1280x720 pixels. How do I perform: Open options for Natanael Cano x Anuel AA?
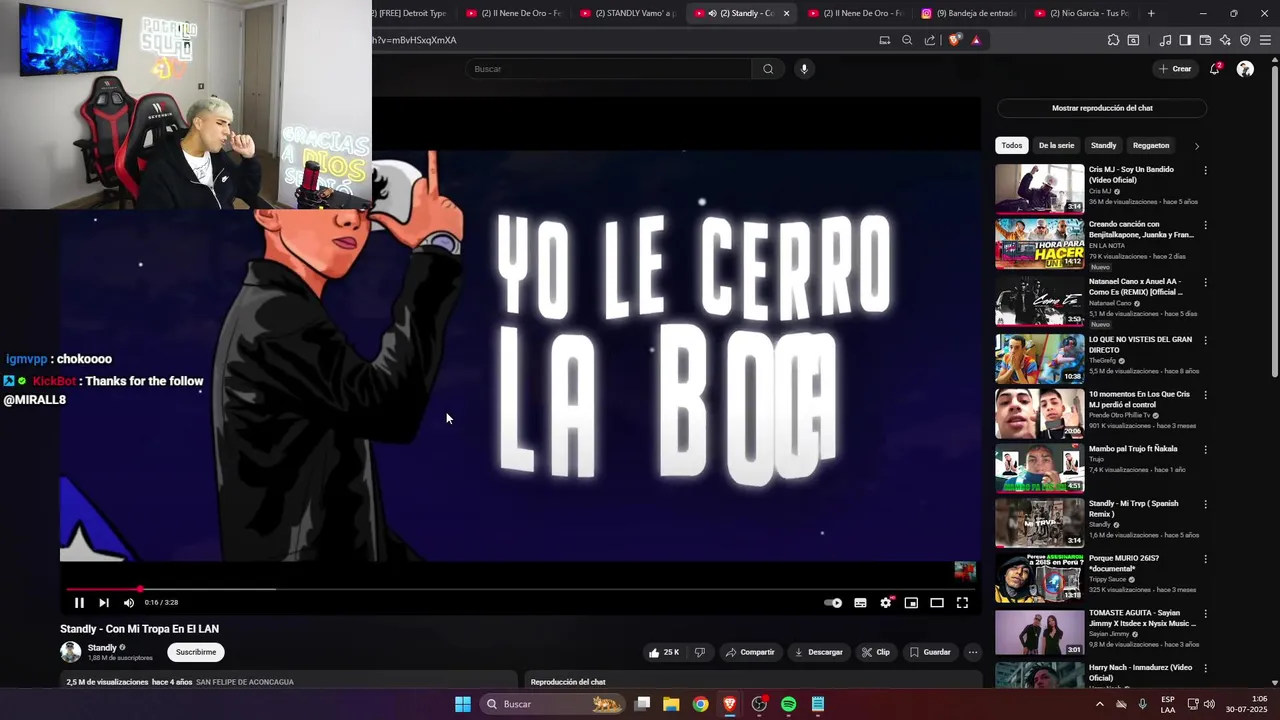[x=1205, y=283]
